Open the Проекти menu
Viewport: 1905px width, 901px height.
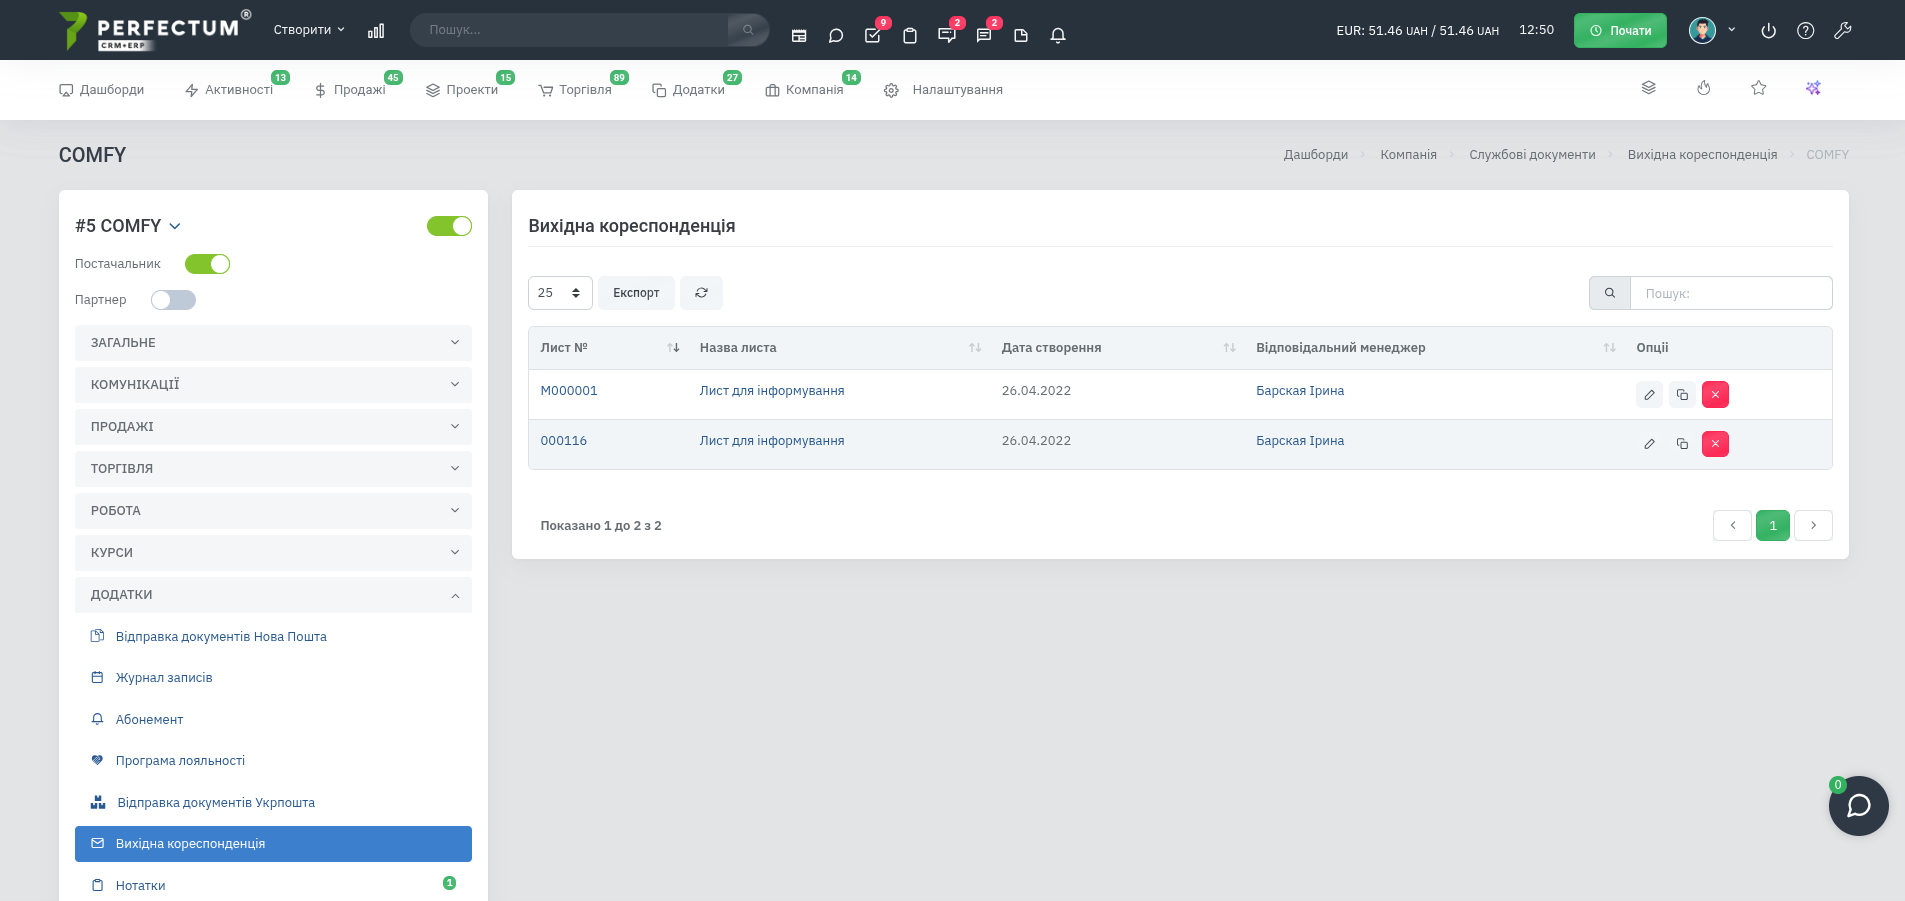tap(462, 90)
